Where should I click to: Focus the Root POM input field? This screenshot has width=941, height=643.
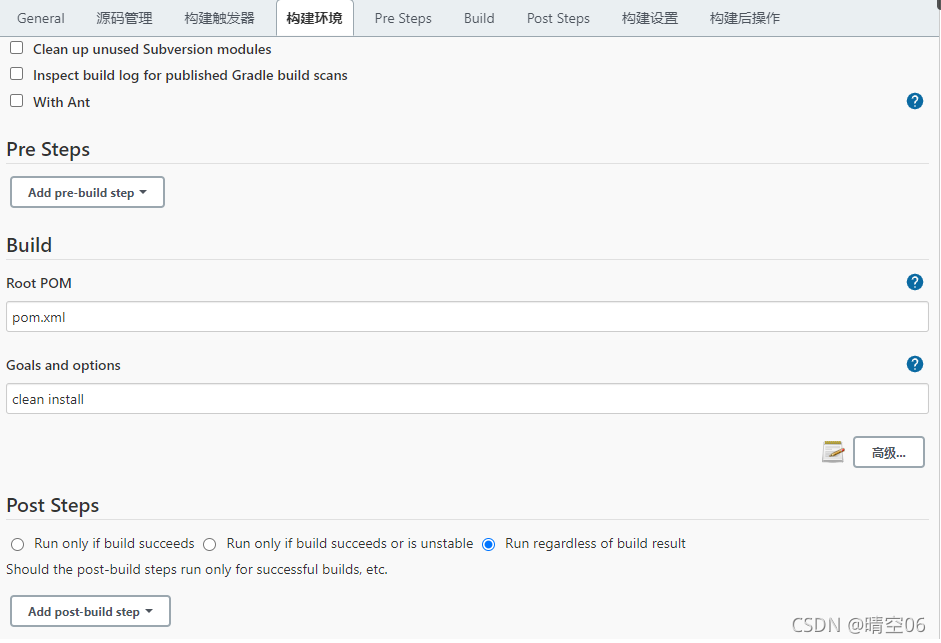point(467,317)
